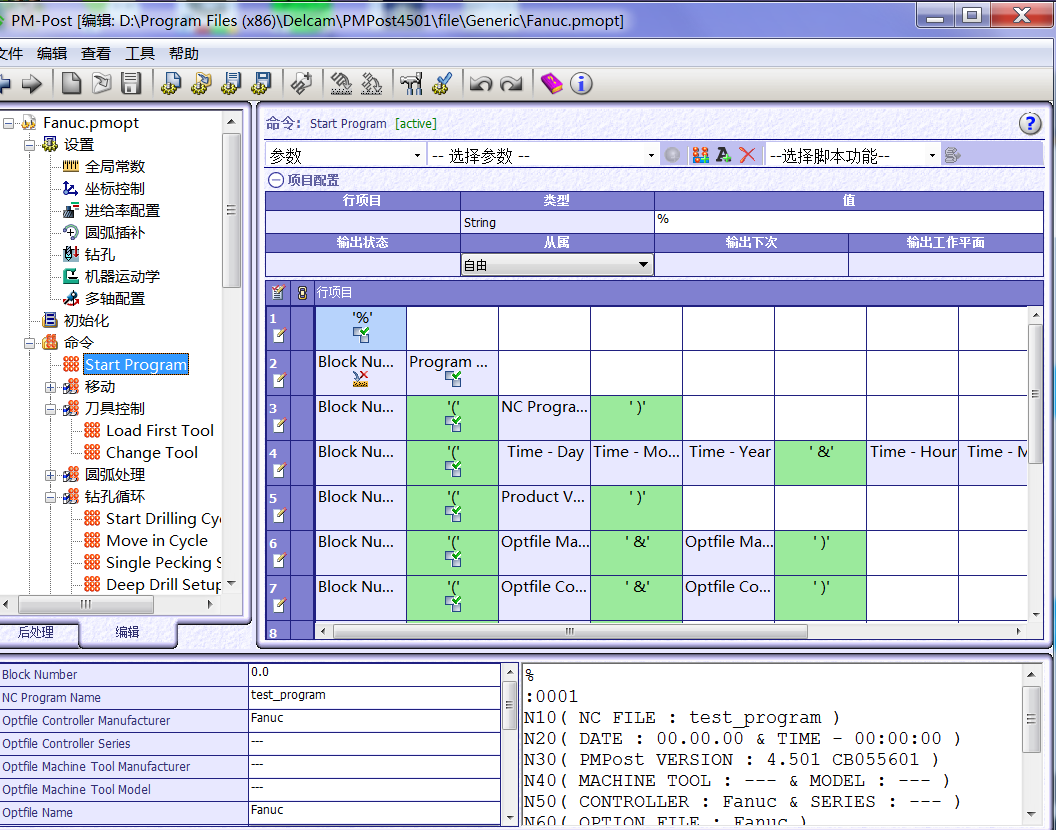Open the 查看 menu

(96, 53)
